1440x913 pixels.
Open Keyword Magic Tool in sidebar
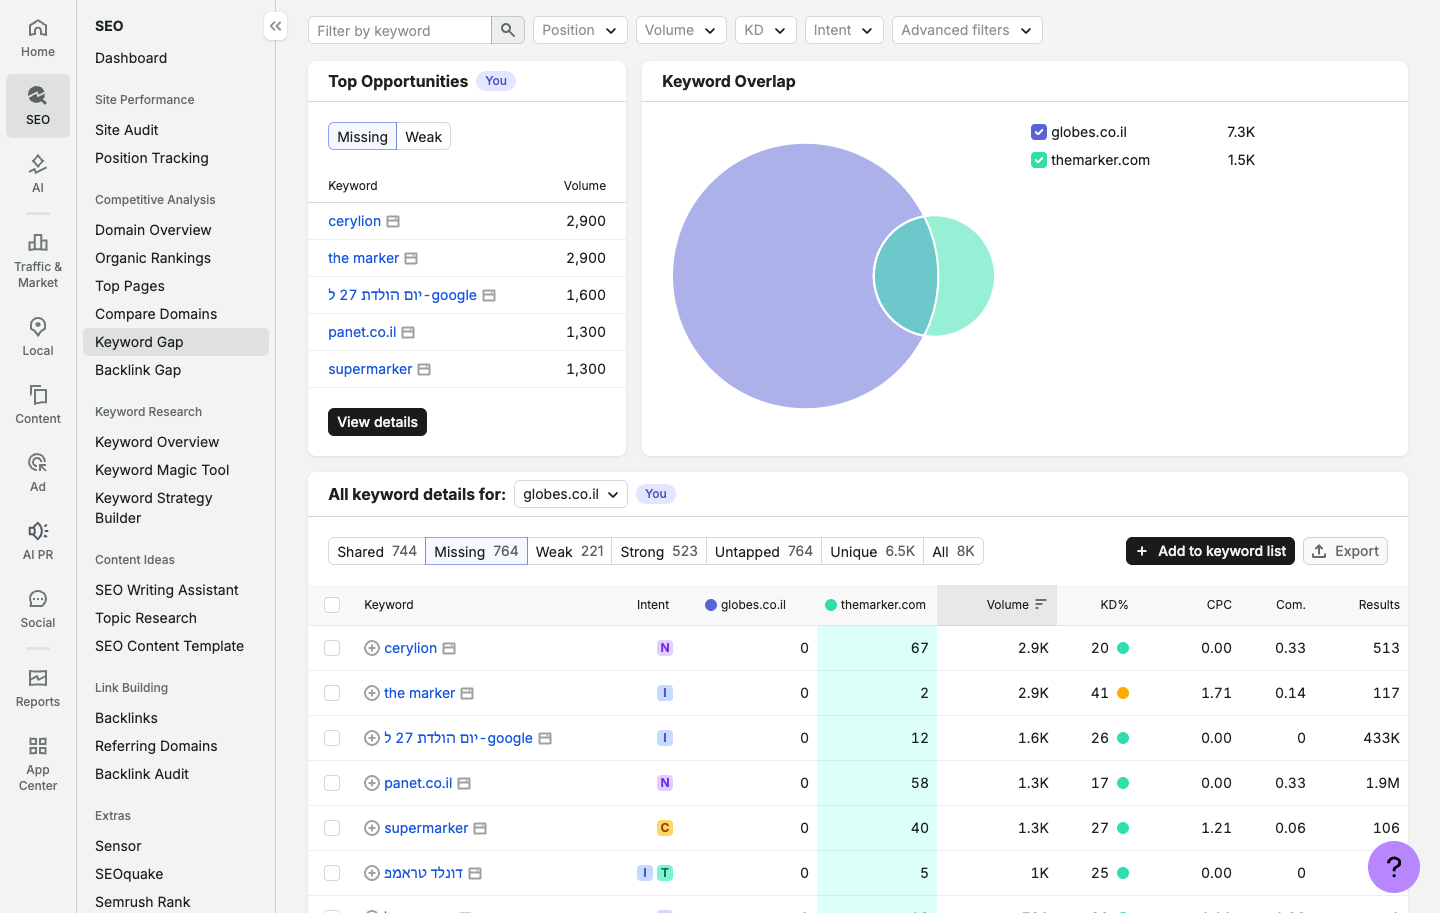coord(162,470)
